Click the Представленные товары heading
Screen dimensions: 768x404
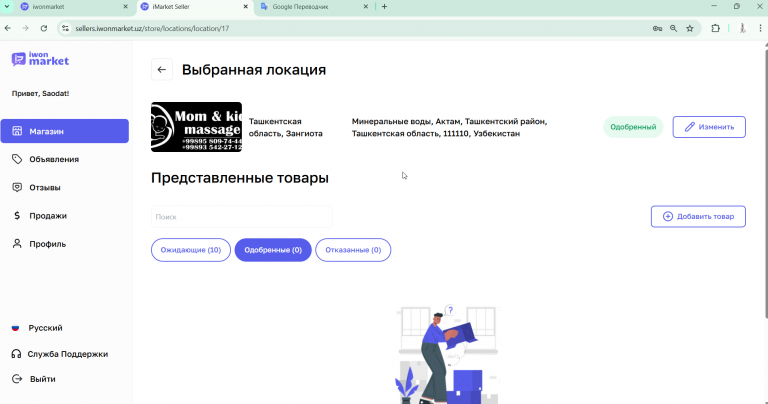coord(240,178)
